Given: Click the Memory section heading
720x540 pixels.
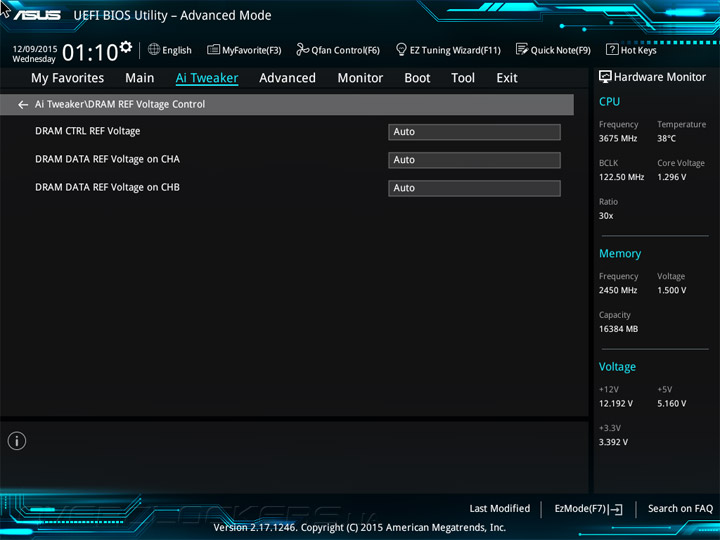Looking at the screenshot, I should [x=620, y=253].
